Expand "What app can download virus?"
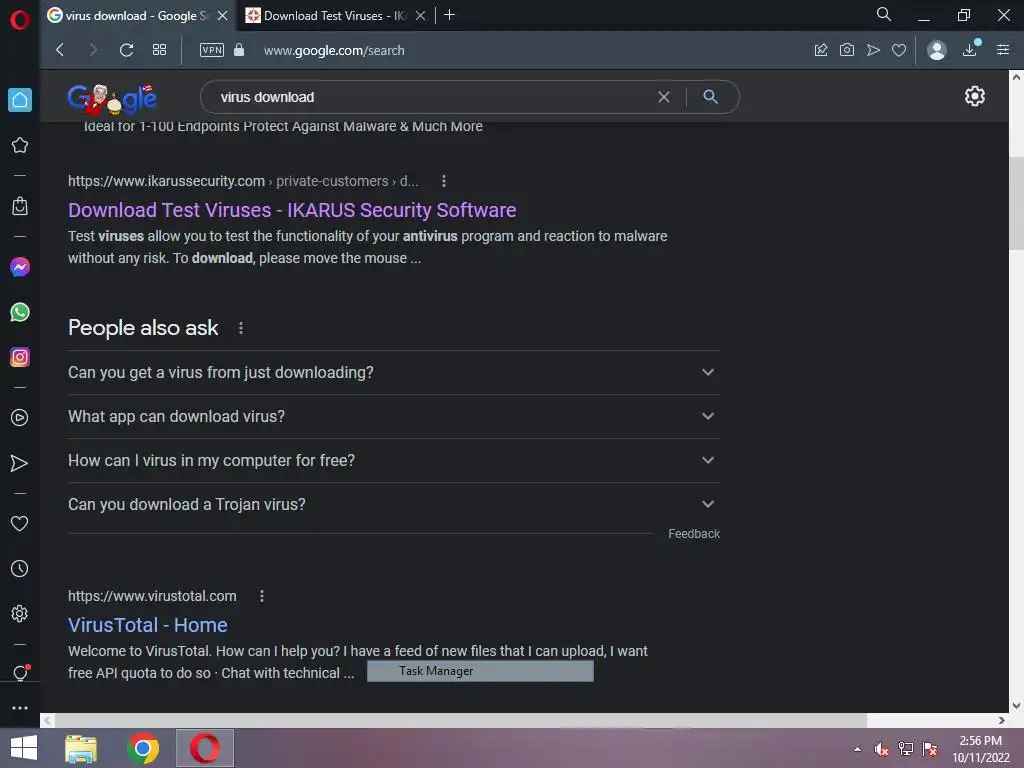Viewport: 1024px width, 768px height. click(394, 417)
